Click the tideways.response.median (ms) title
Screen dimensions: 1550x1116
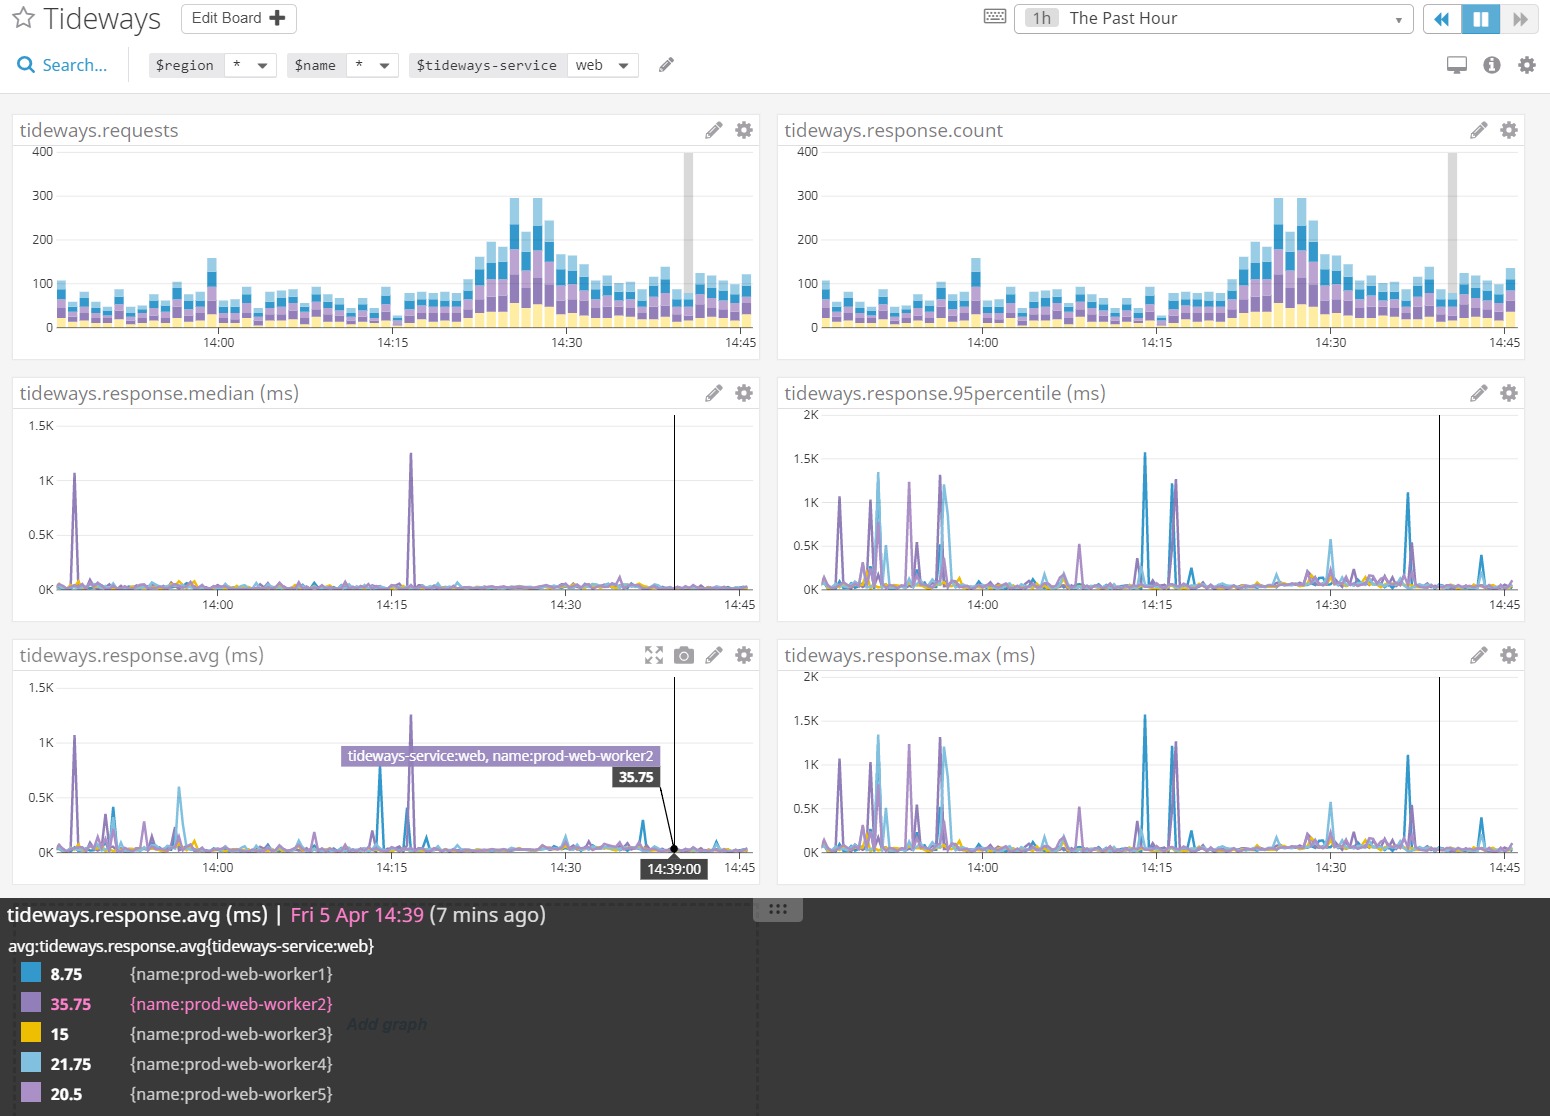[x=159, y=393]
